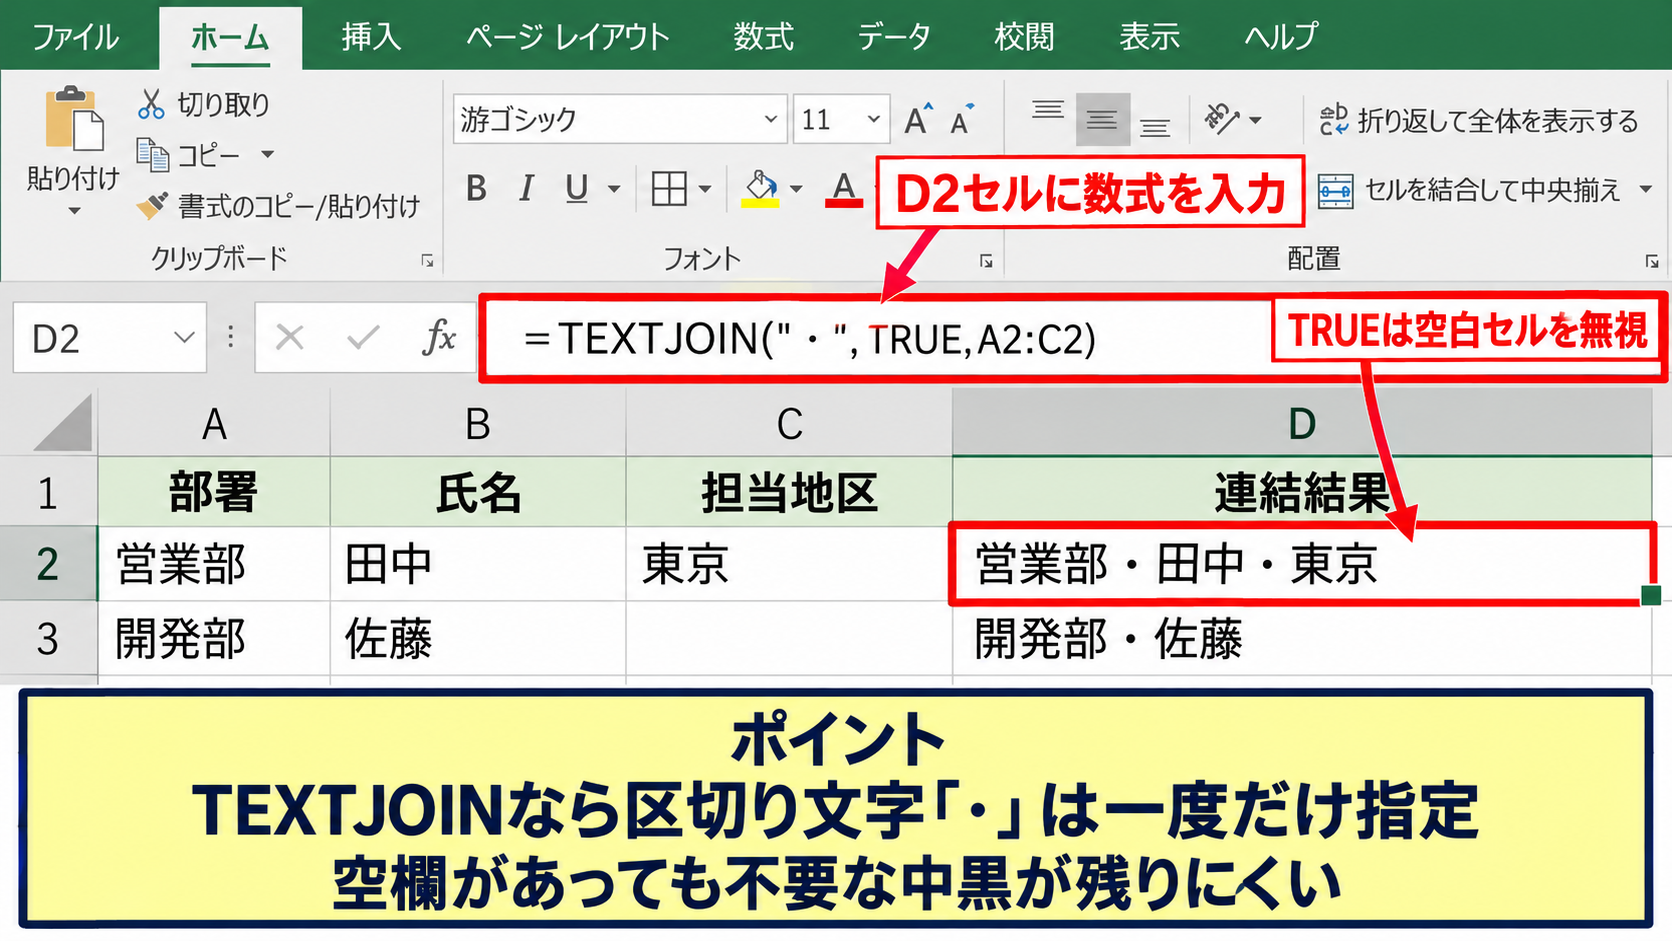Click the formula bar Cancel X icon
1672x941 pixels.
[x=290, y=338]
